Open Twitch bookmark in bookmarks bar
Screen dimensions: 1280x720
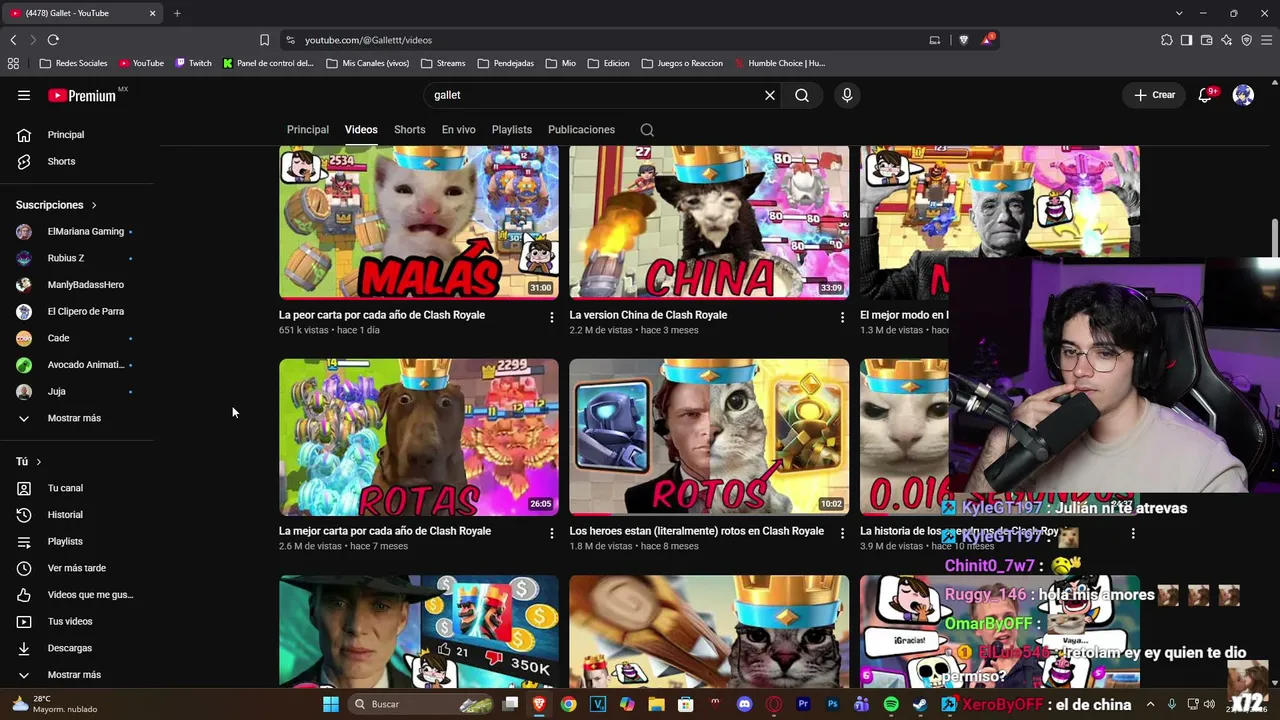[194, 63]
